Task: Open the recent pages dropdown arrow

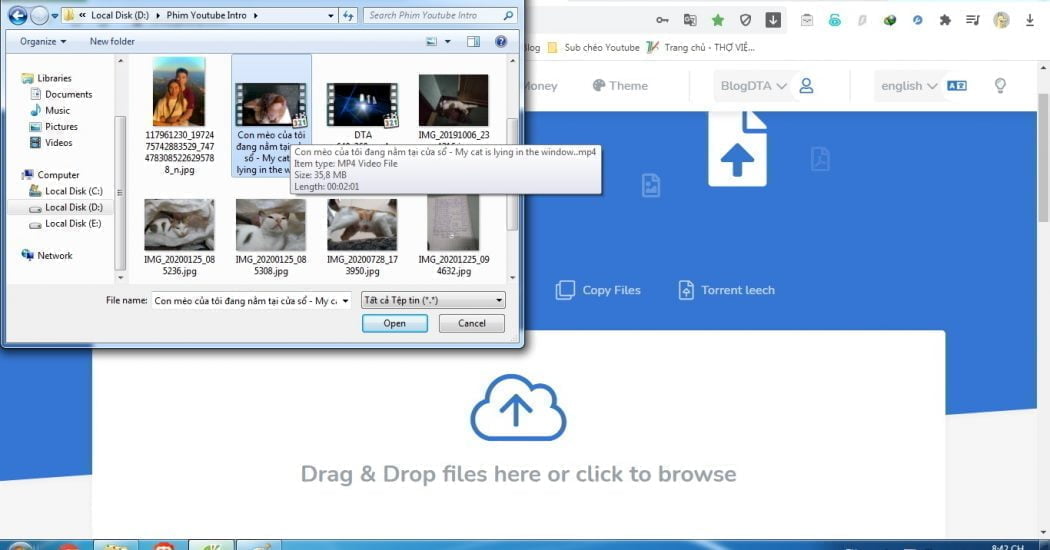Action: click(55, 15)
